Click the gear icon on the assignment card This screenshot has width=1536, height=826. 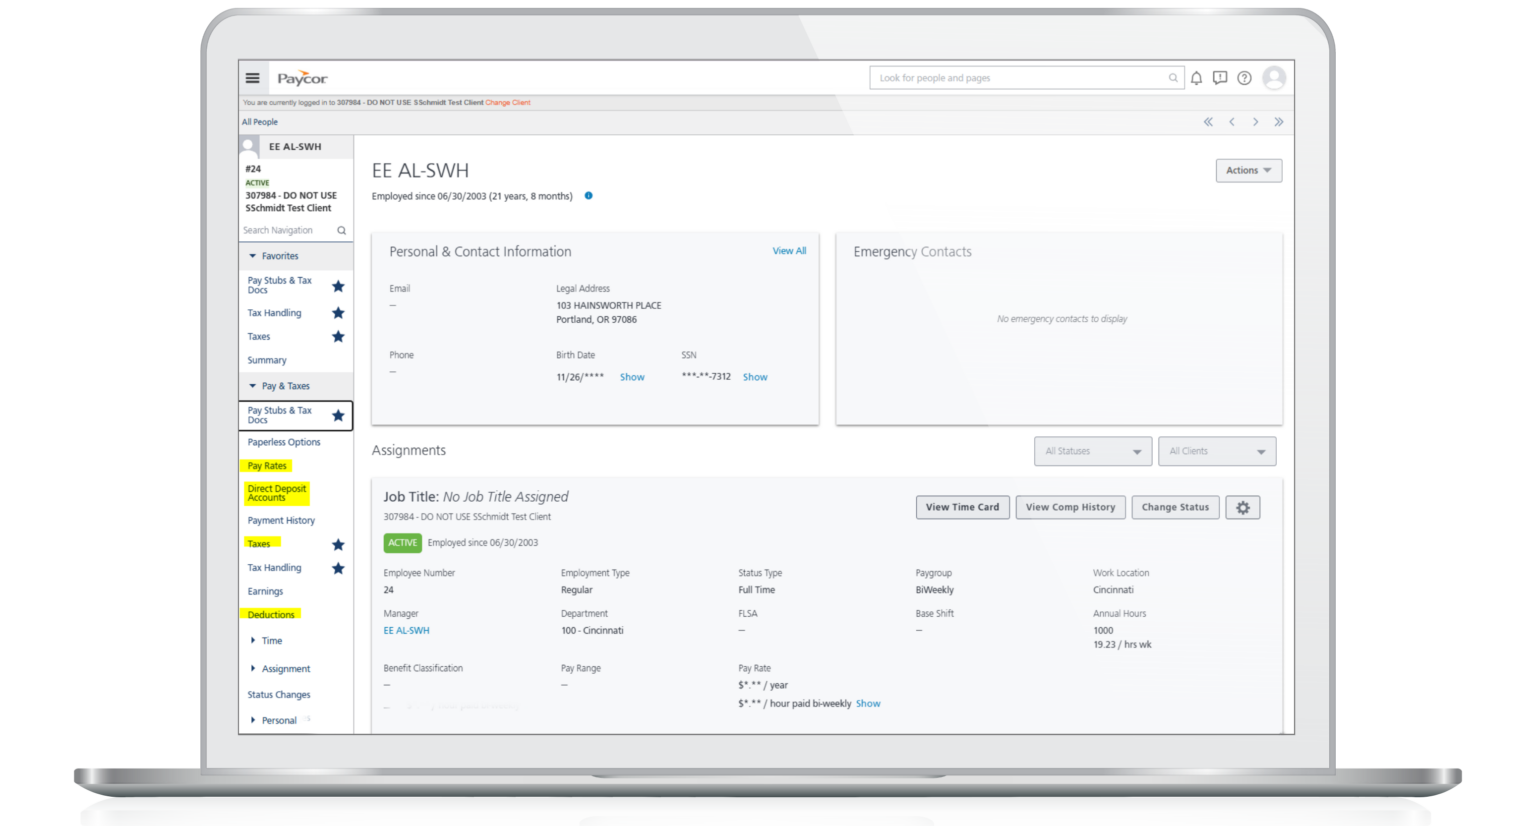click(1242, 507)
